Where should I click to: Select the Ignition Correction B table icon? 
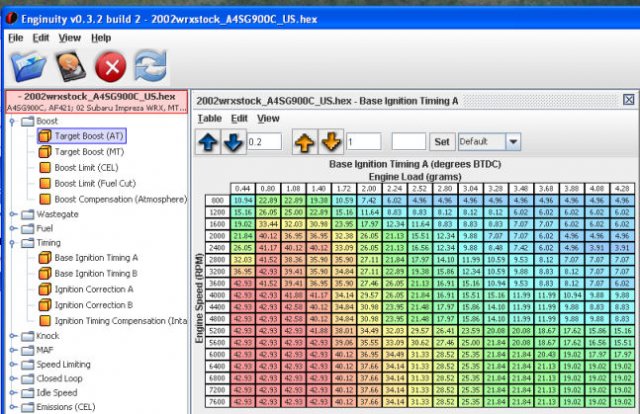pos(45,305)
